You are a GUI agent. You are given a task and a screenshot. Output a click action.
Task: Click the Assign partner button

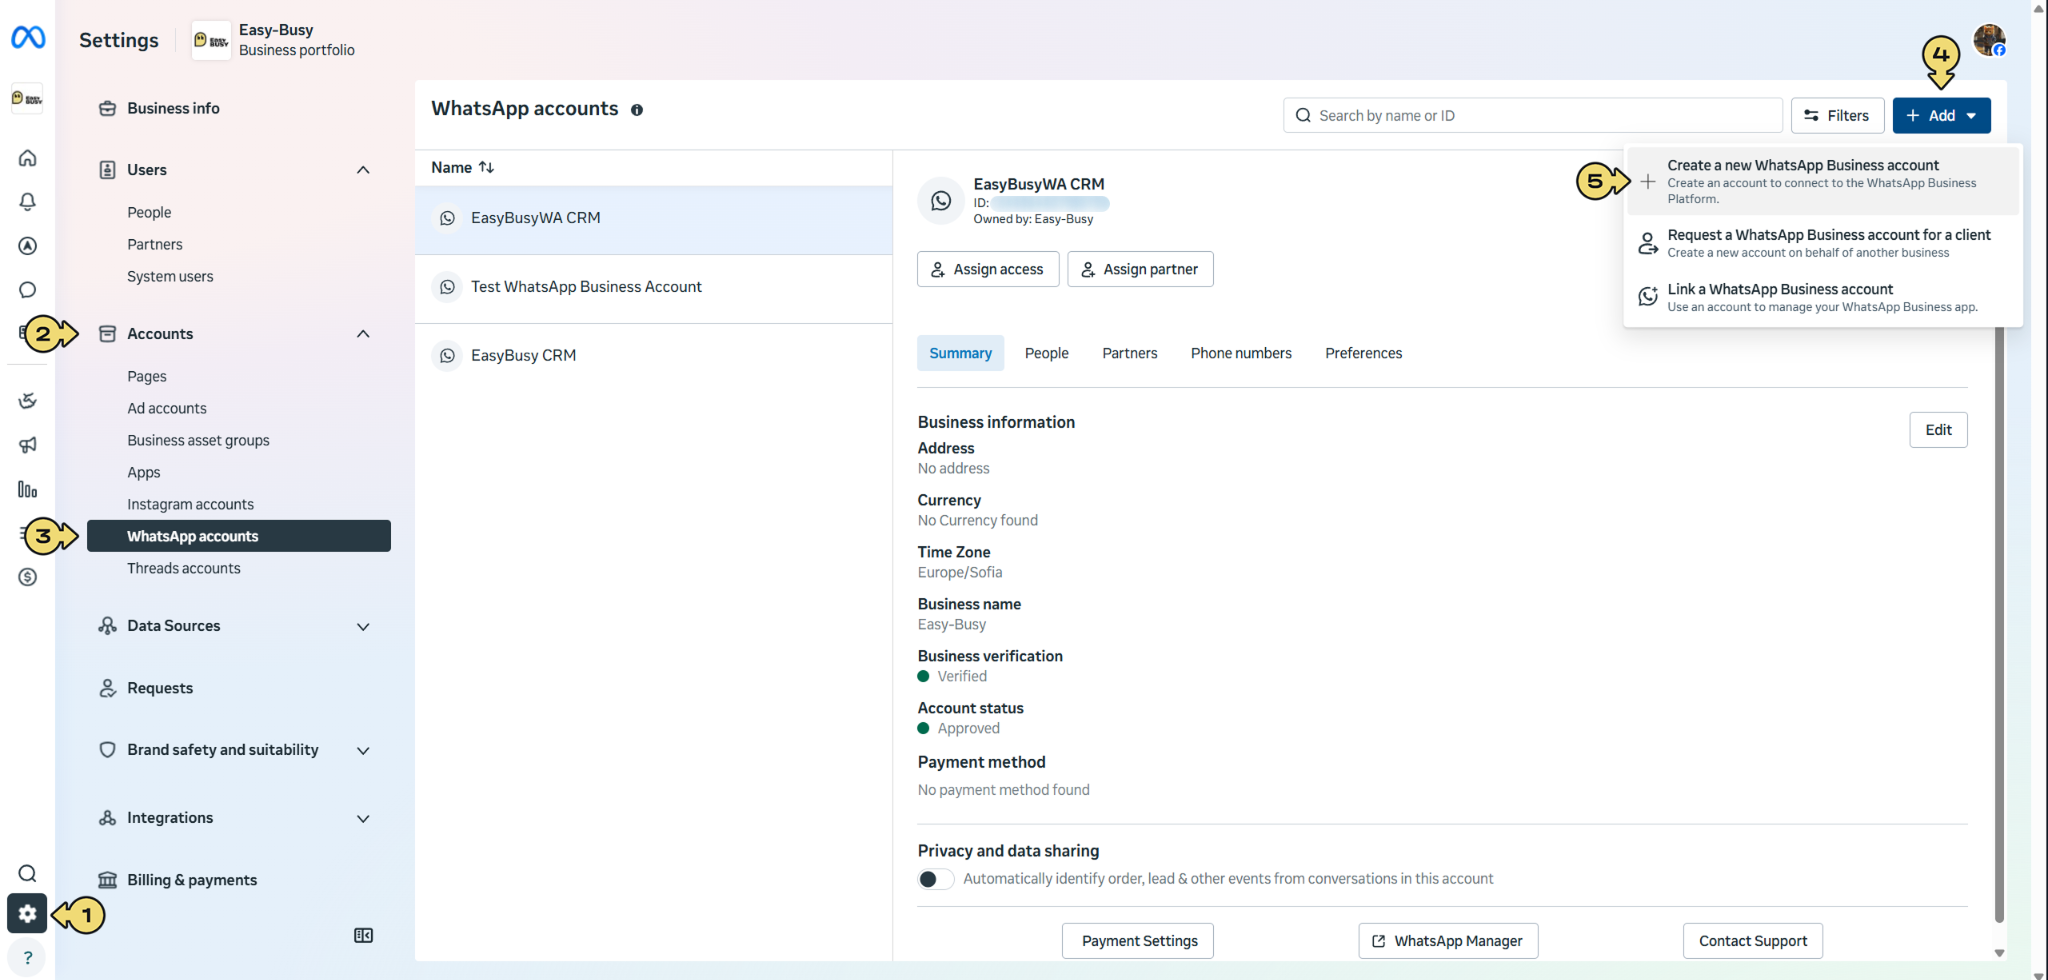point(1140,269)
